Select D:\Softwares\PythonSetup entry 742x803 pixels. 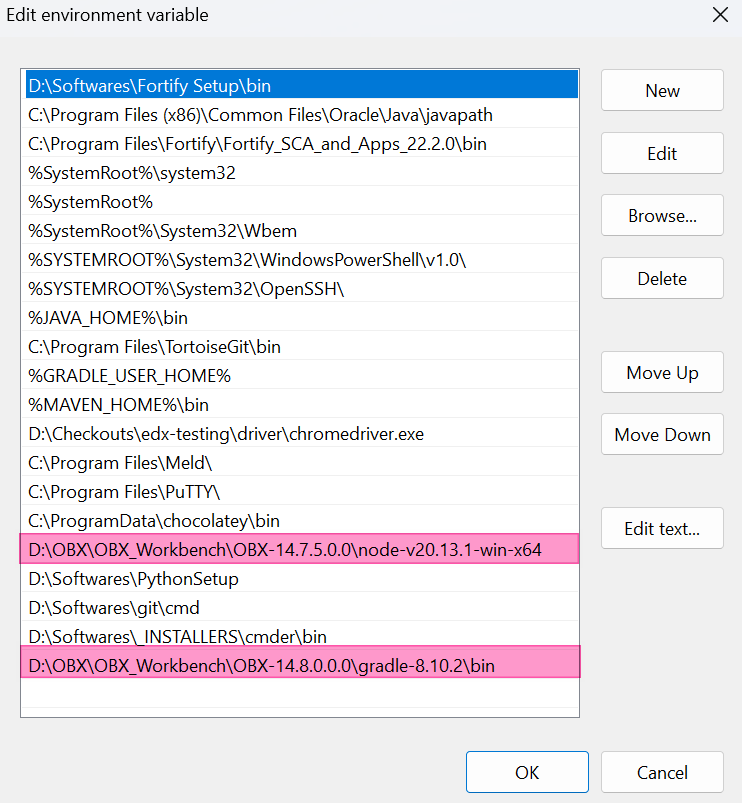[x=302, y=579]
